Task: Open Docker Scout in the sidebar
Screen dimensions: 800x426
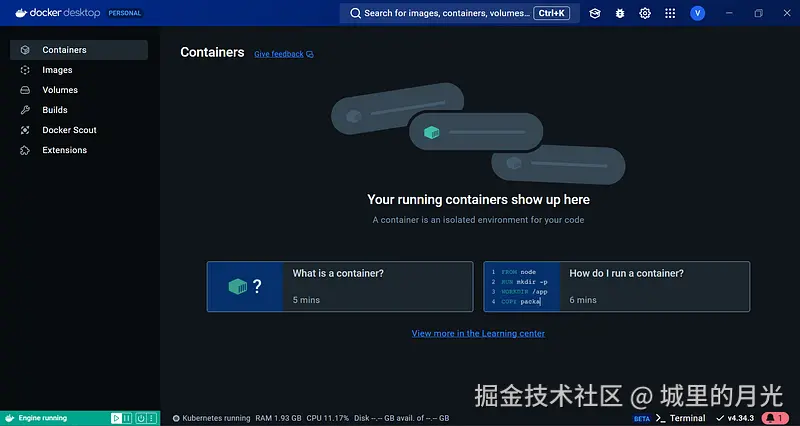Action: pos(79,130)
